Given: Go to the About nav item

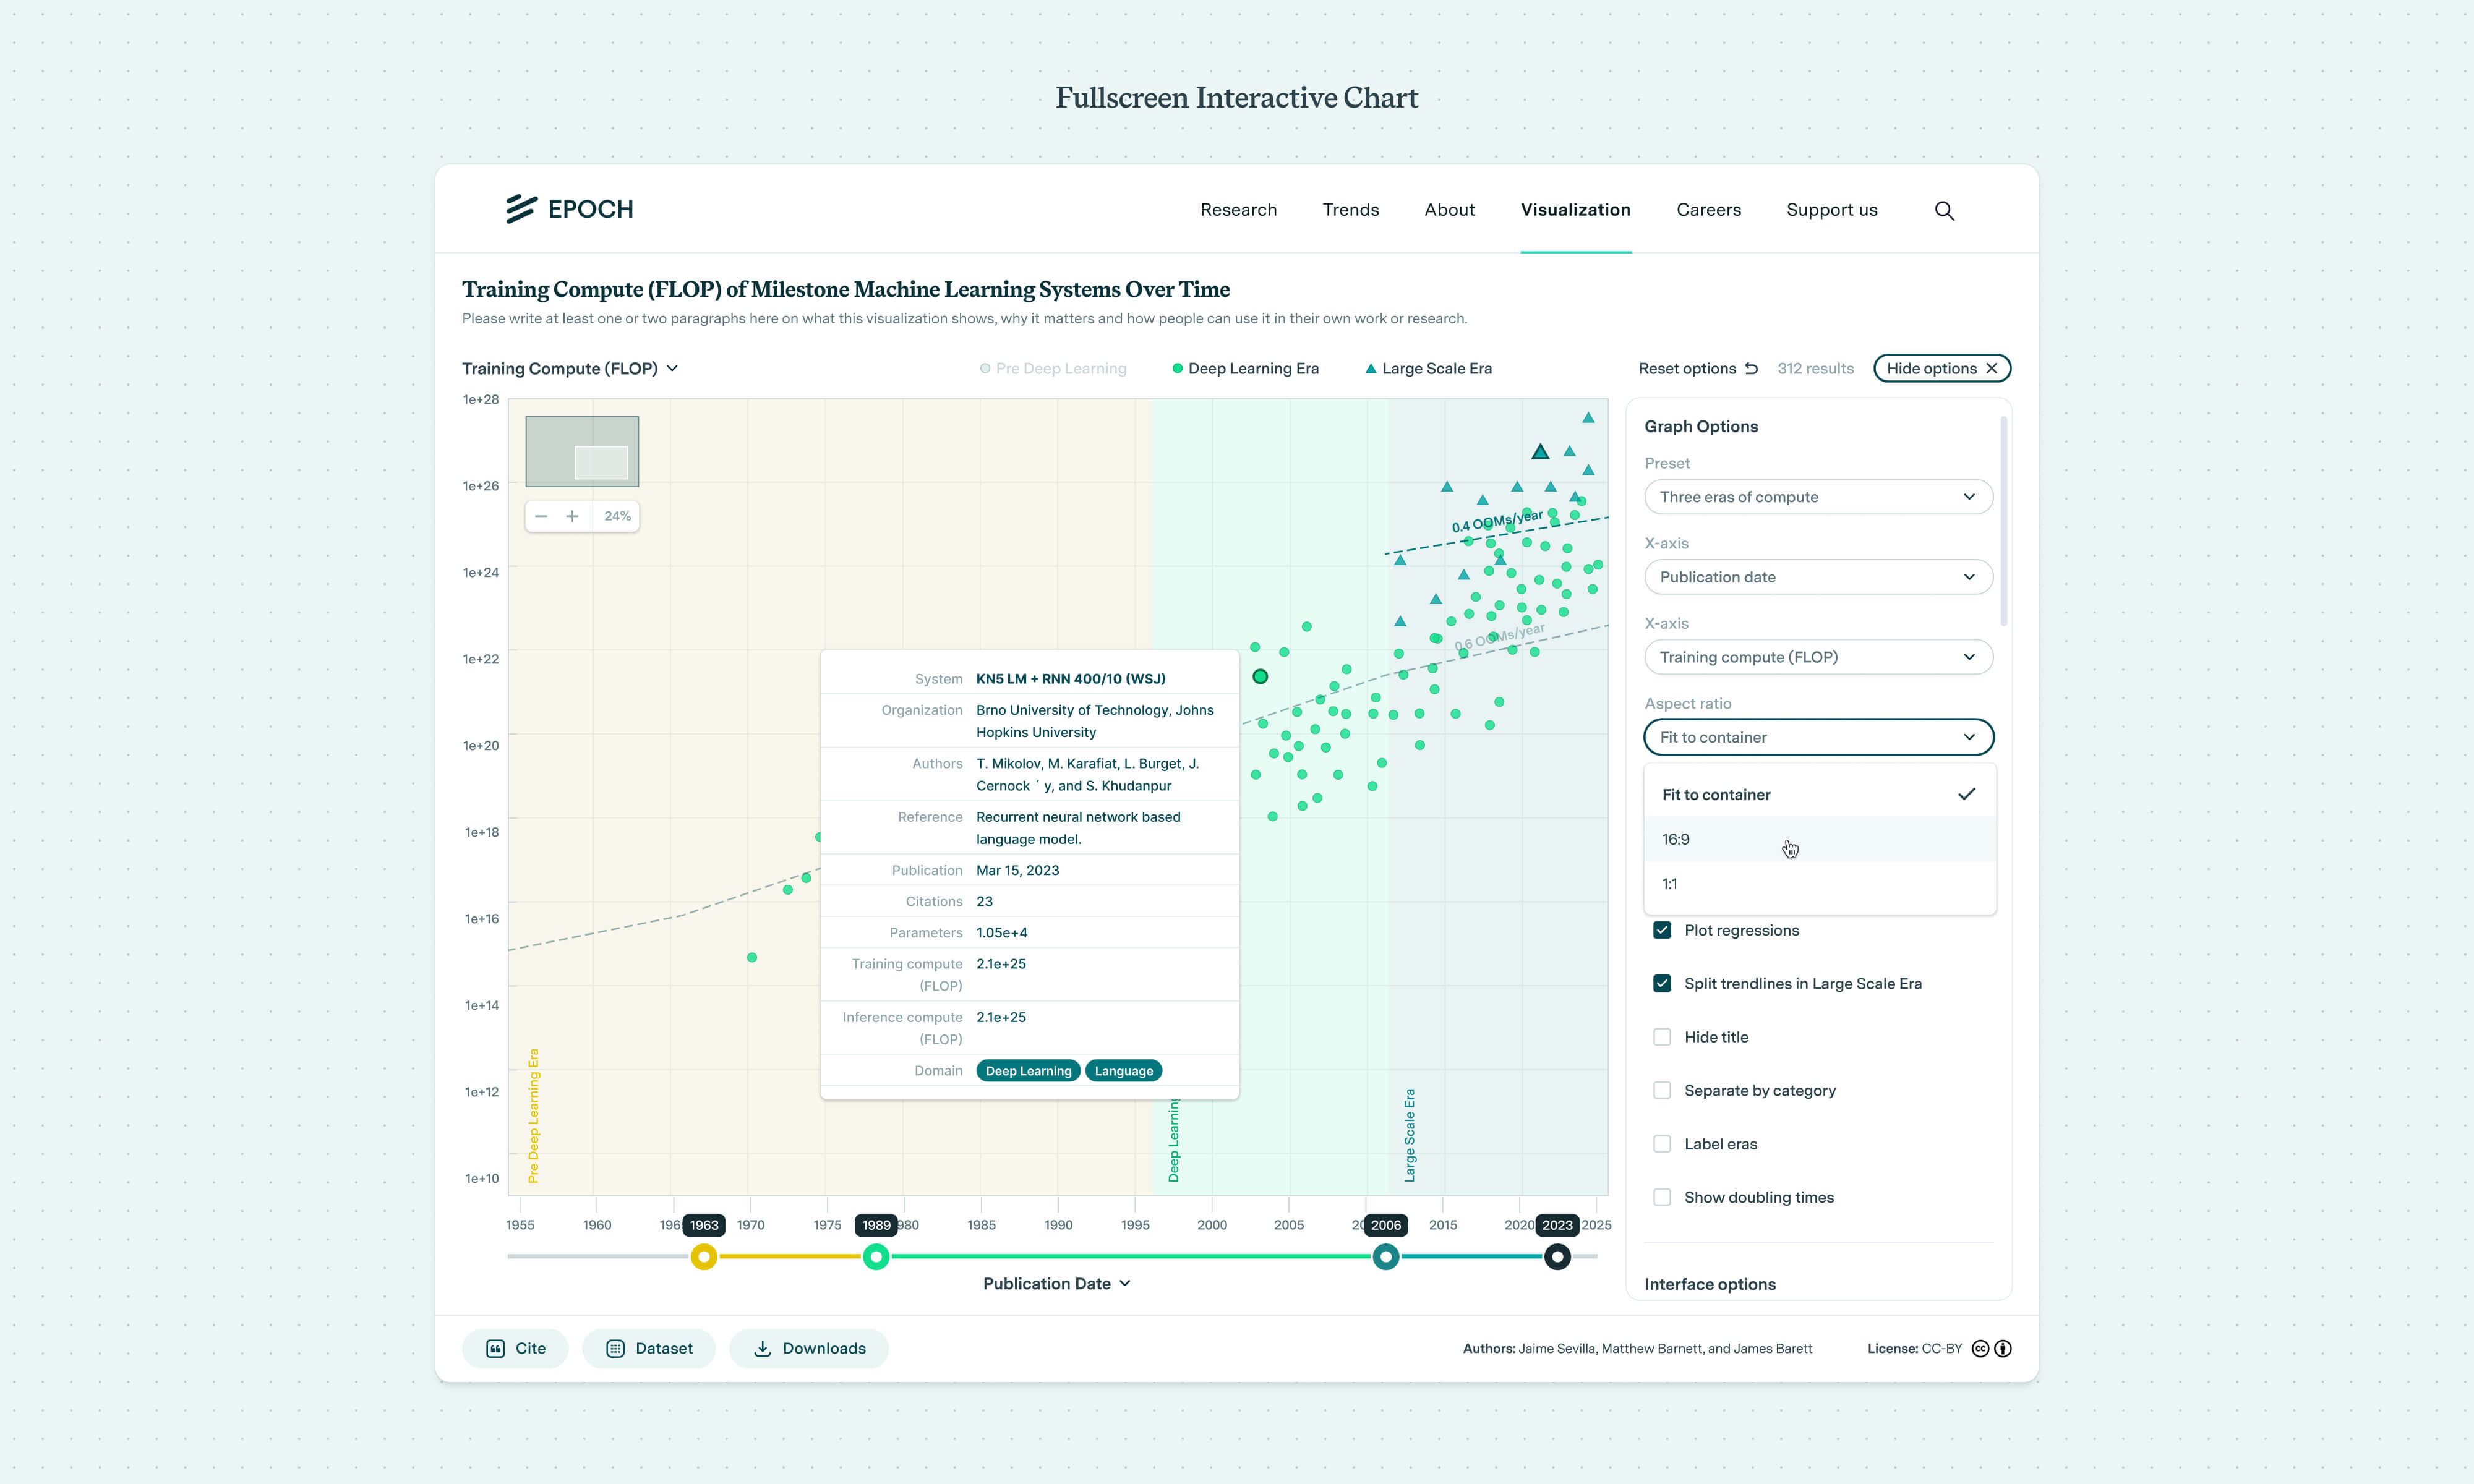Looking at the screenshot, I should (x=1449, y=209).
